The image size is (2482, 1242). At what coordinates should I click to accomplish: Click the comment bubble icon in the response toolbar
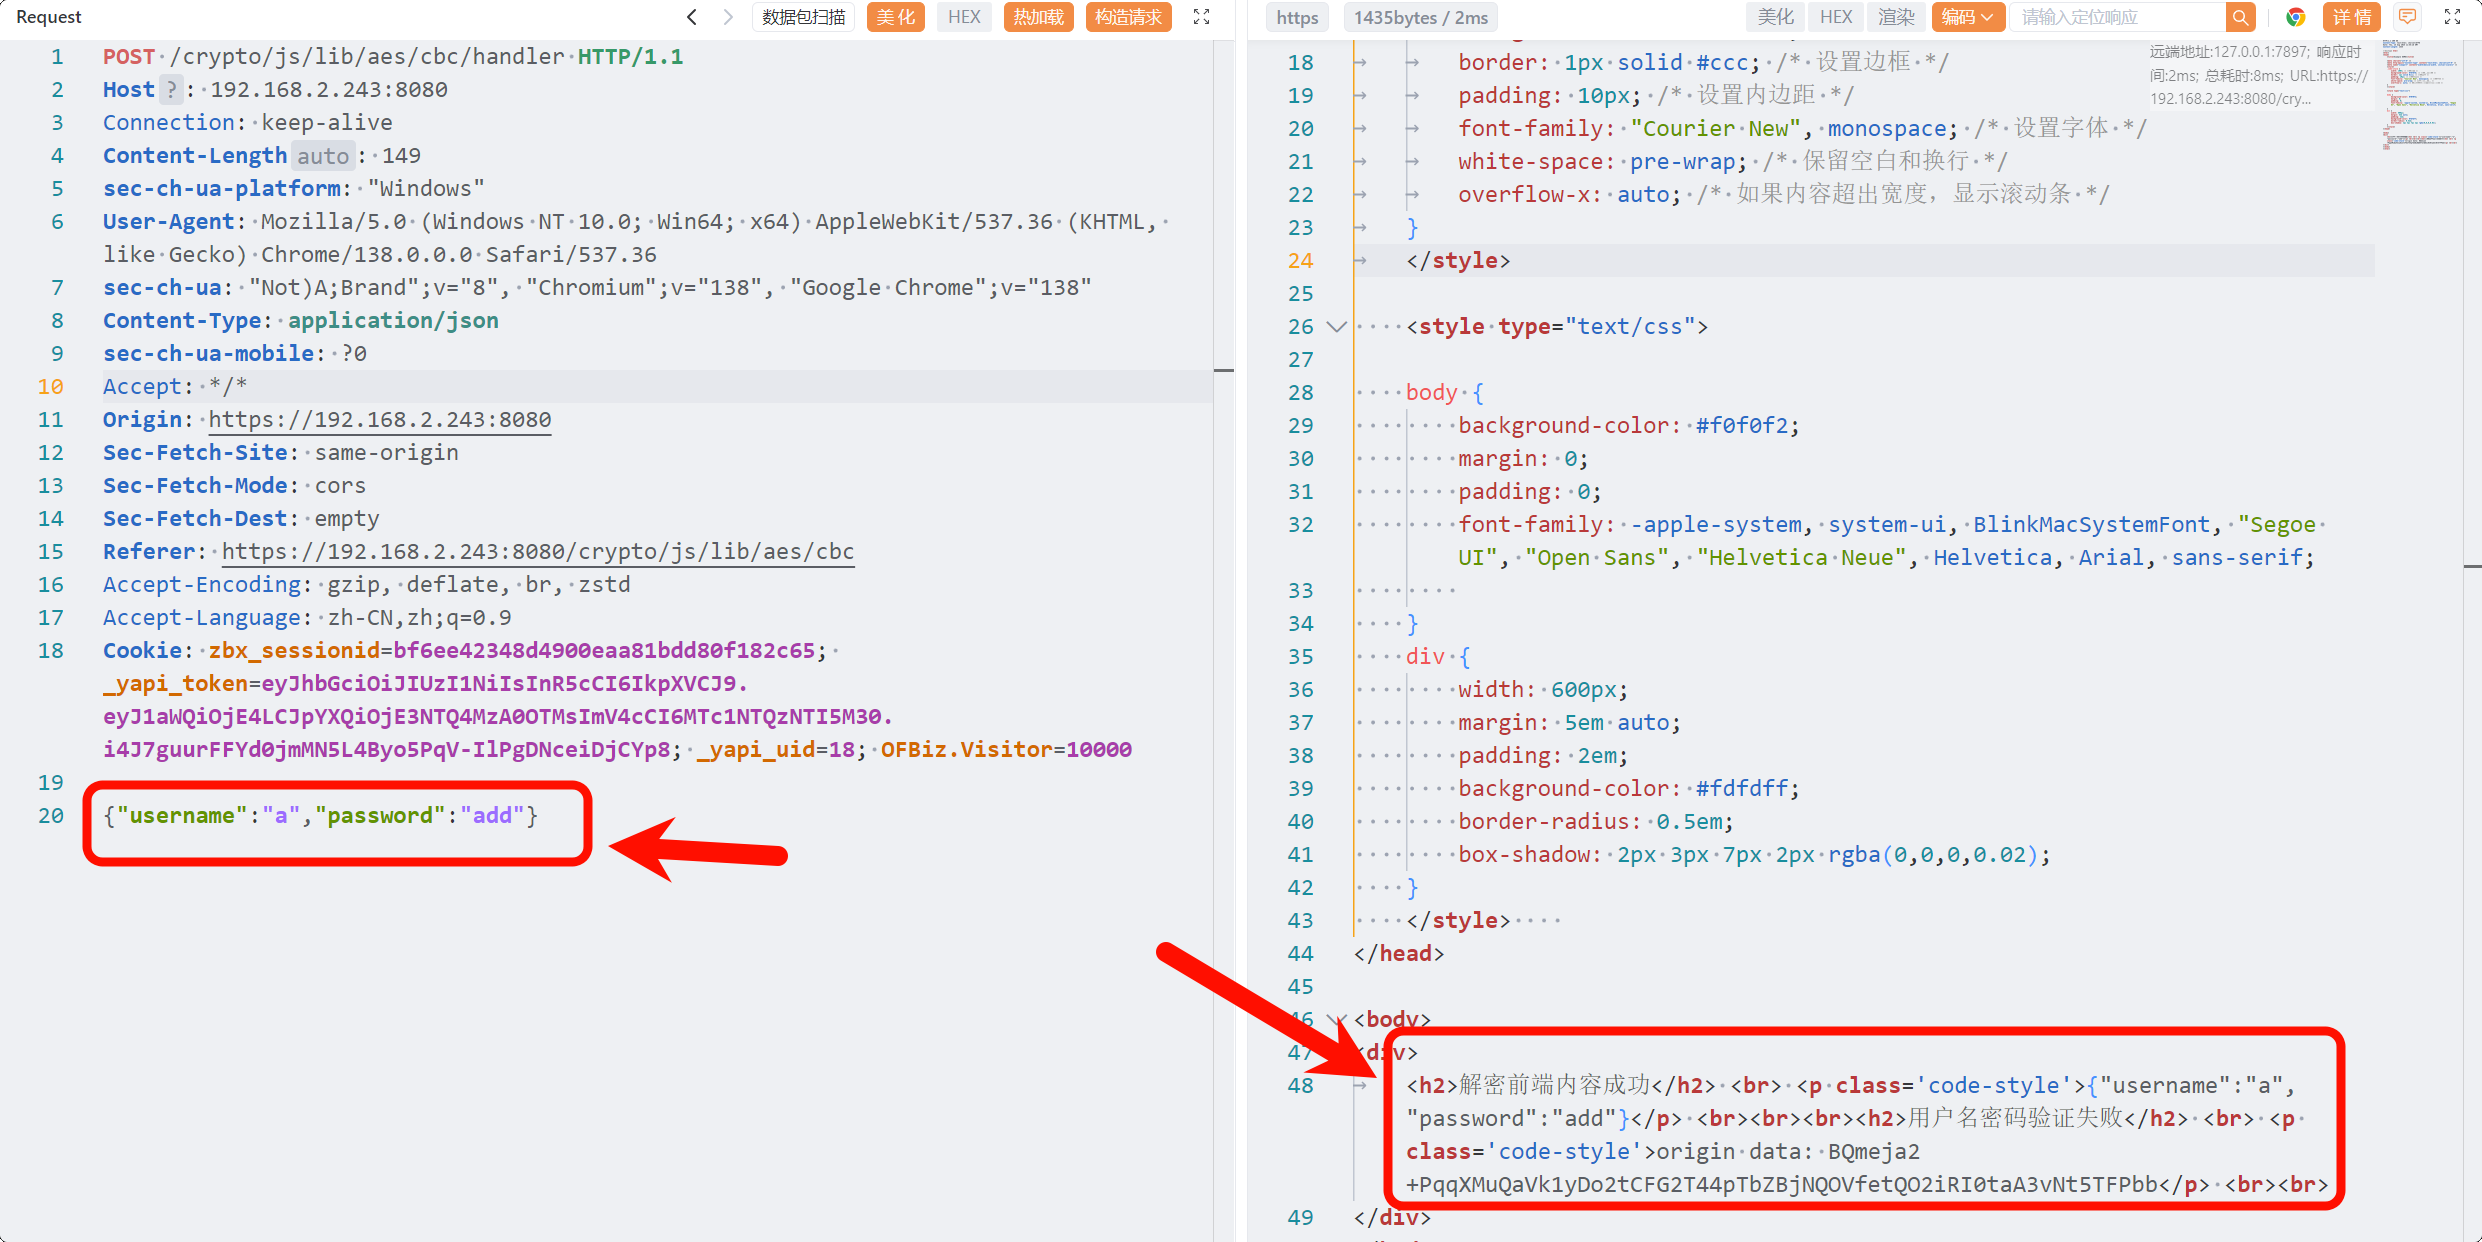pos(2408,17)
